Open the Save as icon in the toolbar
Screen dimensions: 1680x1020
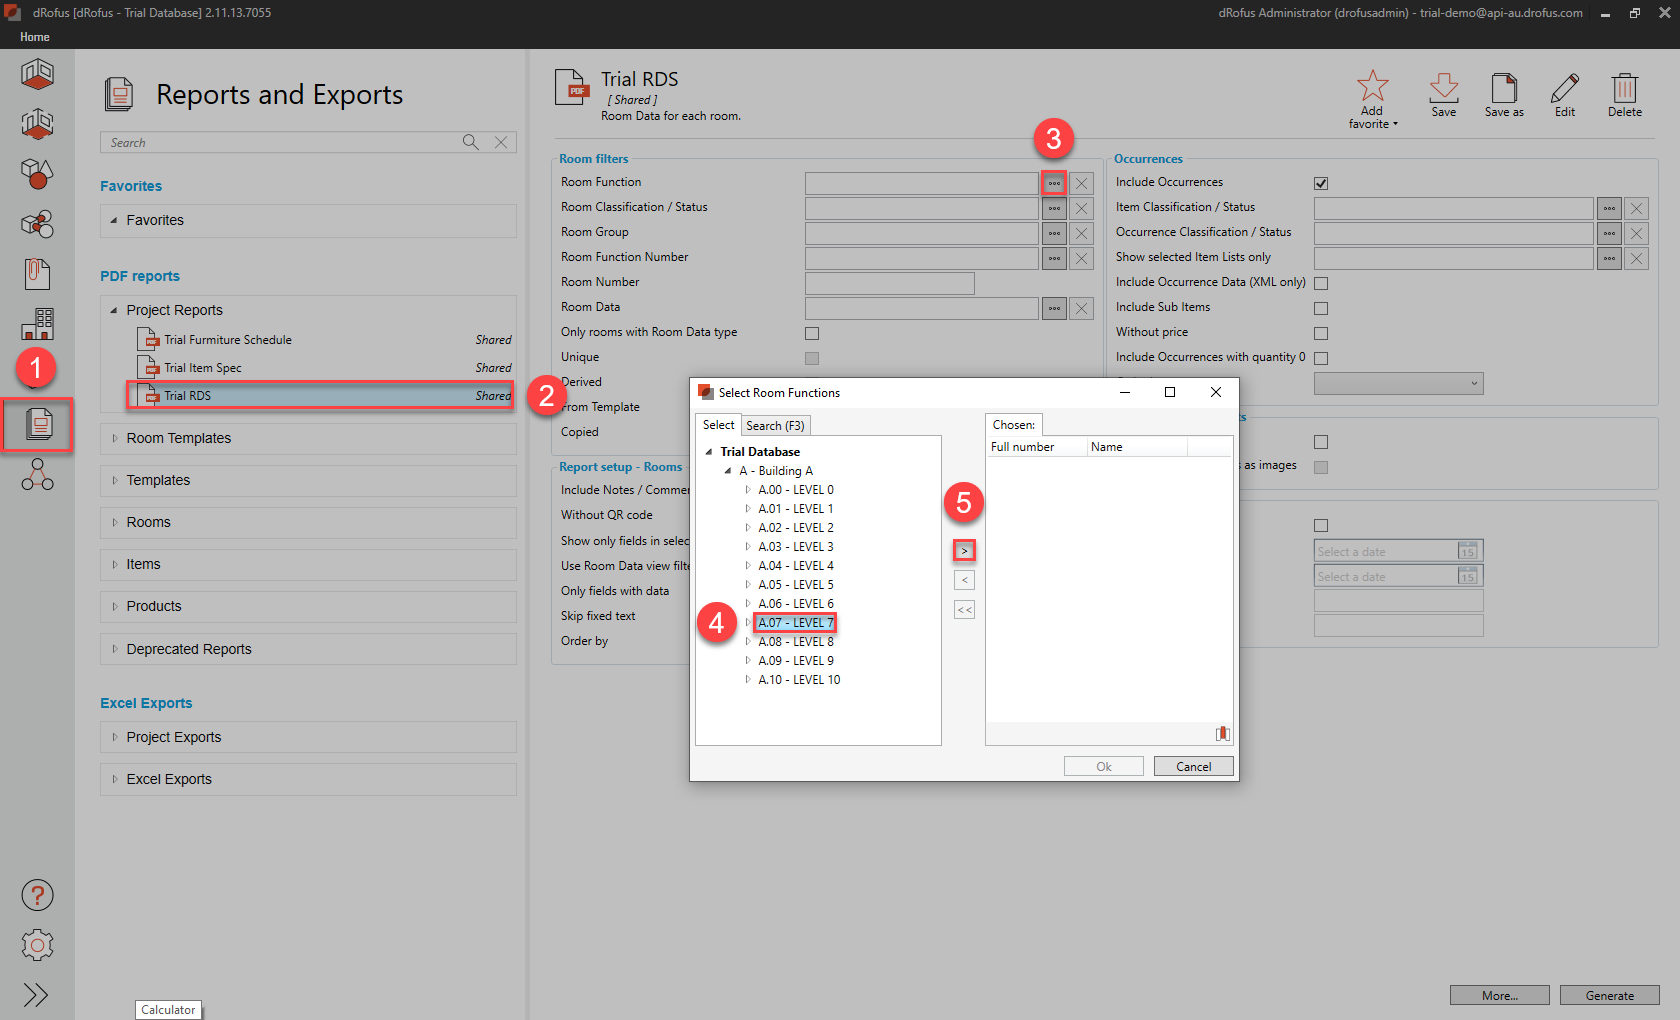[x=1504, y=95]
